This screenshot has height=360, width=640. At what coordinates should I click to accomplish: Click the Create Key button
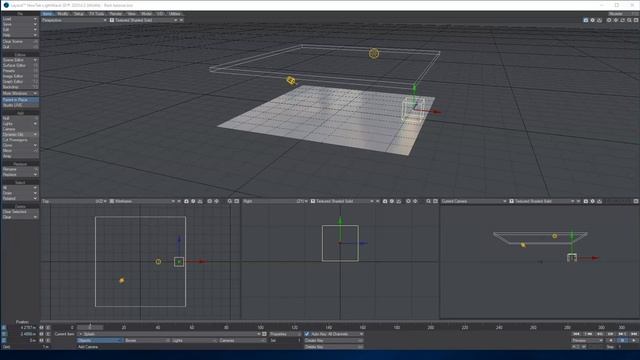coord(333,340)
